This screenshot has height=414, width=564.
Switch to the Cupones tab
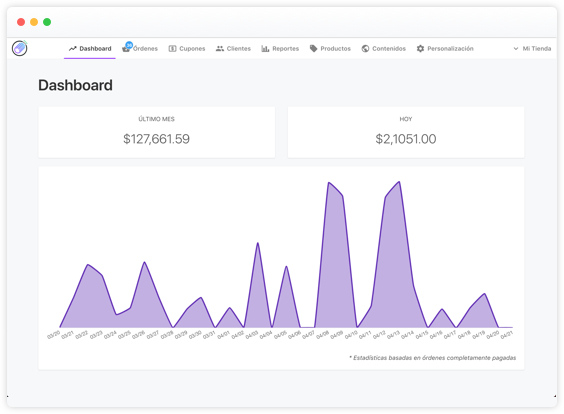(x=192, y=49)
